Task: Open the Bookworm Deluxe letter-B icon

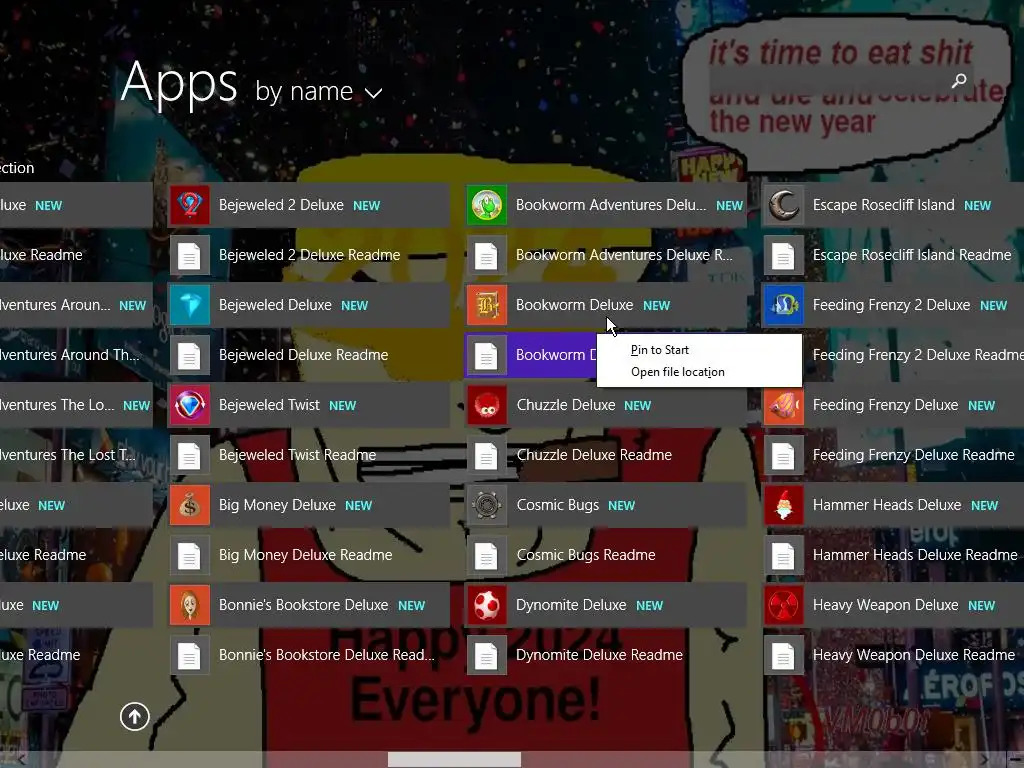Action: click(x=487, y=305)
